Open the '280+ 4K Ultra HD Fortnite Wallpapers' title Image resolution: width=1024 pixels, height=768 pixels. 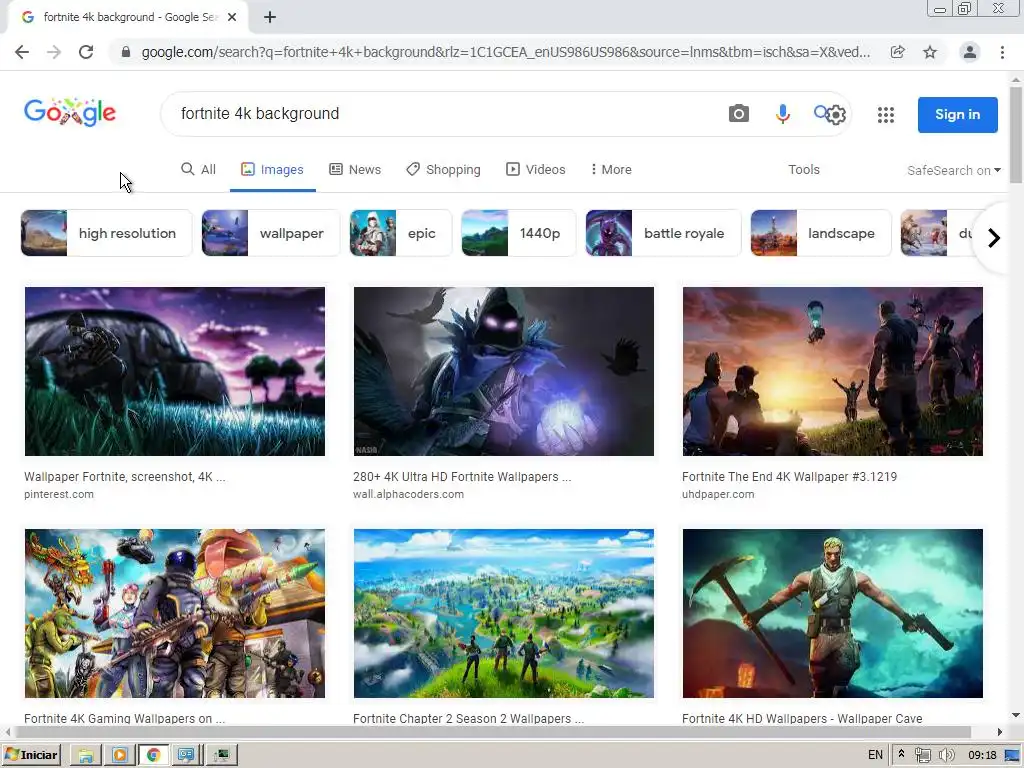pyautogui.click(x=462, y=477)
